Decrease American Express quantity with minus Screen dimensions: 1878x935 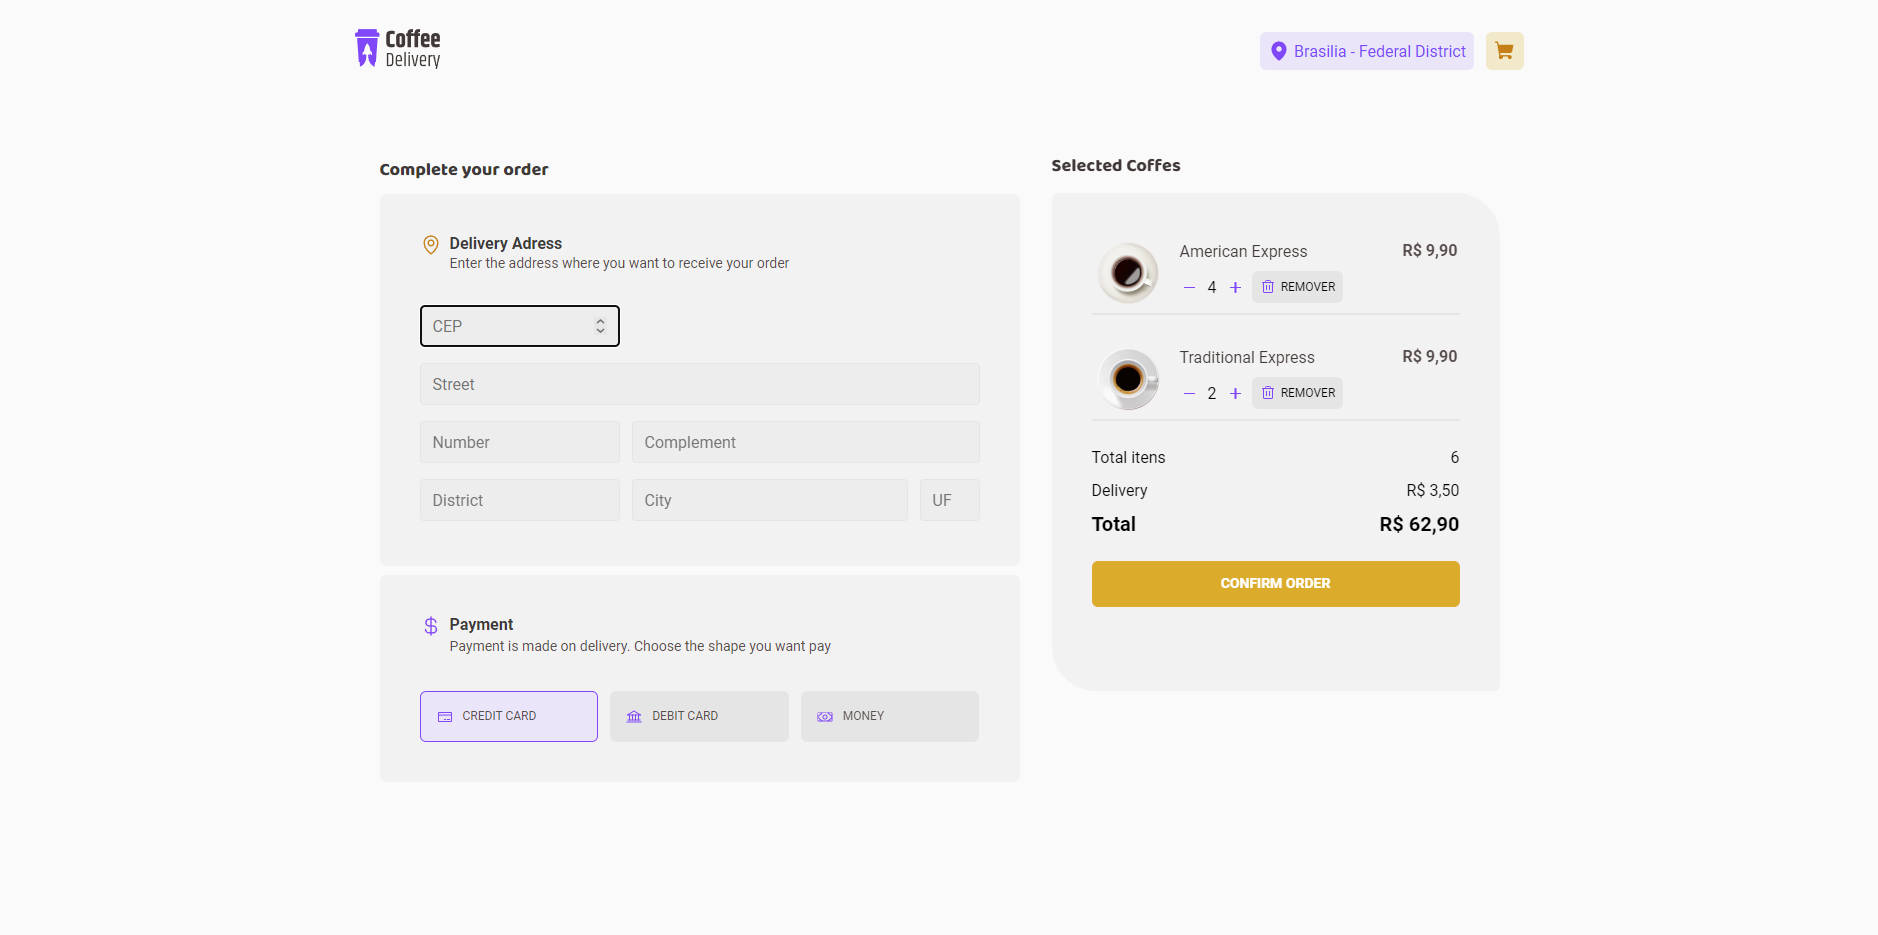pyautogui.click(x=1189, y=287)
